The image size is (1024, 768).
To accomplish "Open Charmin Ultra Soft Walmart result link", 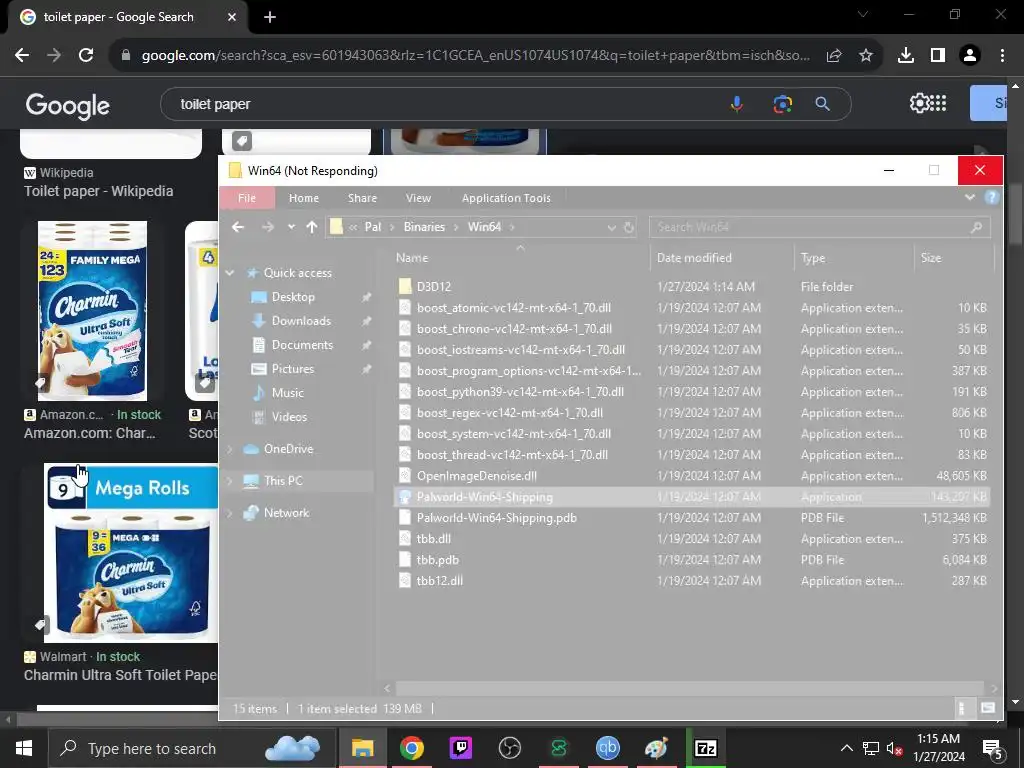I will pyautogui.click(x=120, y=675).
